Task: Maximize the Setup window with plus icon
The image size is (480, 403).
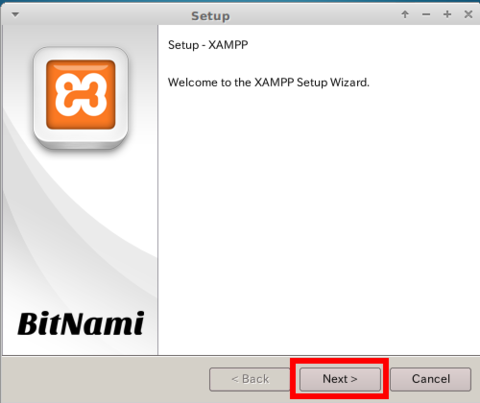Action: pyautogui.click(x=447, y=14)
